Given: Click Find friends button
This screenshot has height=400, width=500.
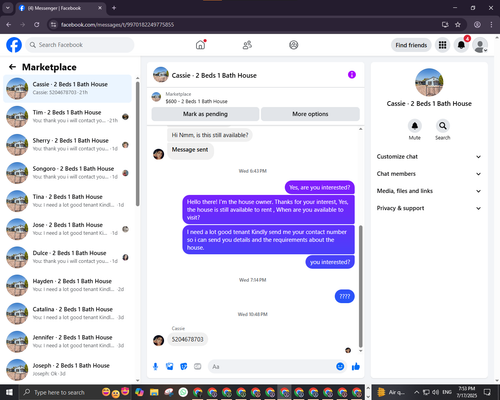Looking at the screenshot, I should coord(411,45).
